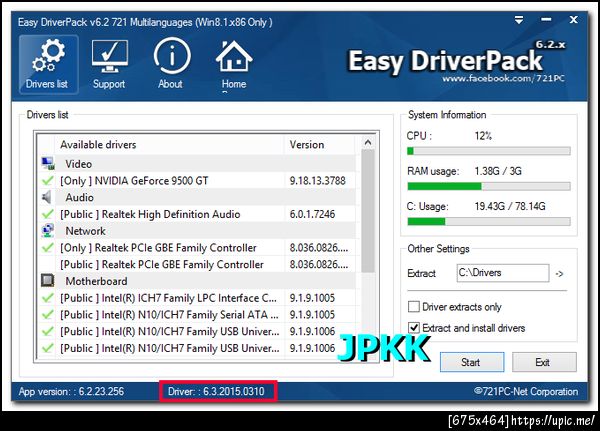Click the C: Usage 19.43G / 78.14G value
This screenshot has width=600, height=431.
[510, 206]
